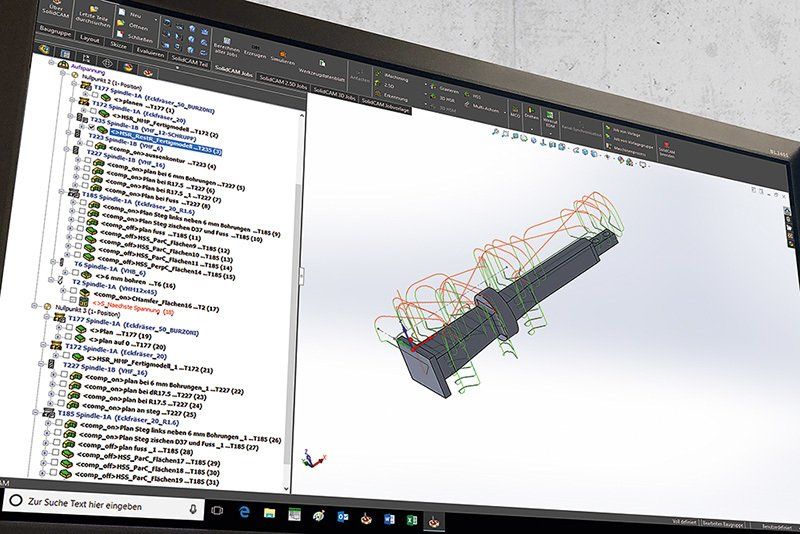Image resolution: width=800 pixels, height=534 pixels.
Task: Open Excel from the taskbar
Action: click(x=412, y=520)
